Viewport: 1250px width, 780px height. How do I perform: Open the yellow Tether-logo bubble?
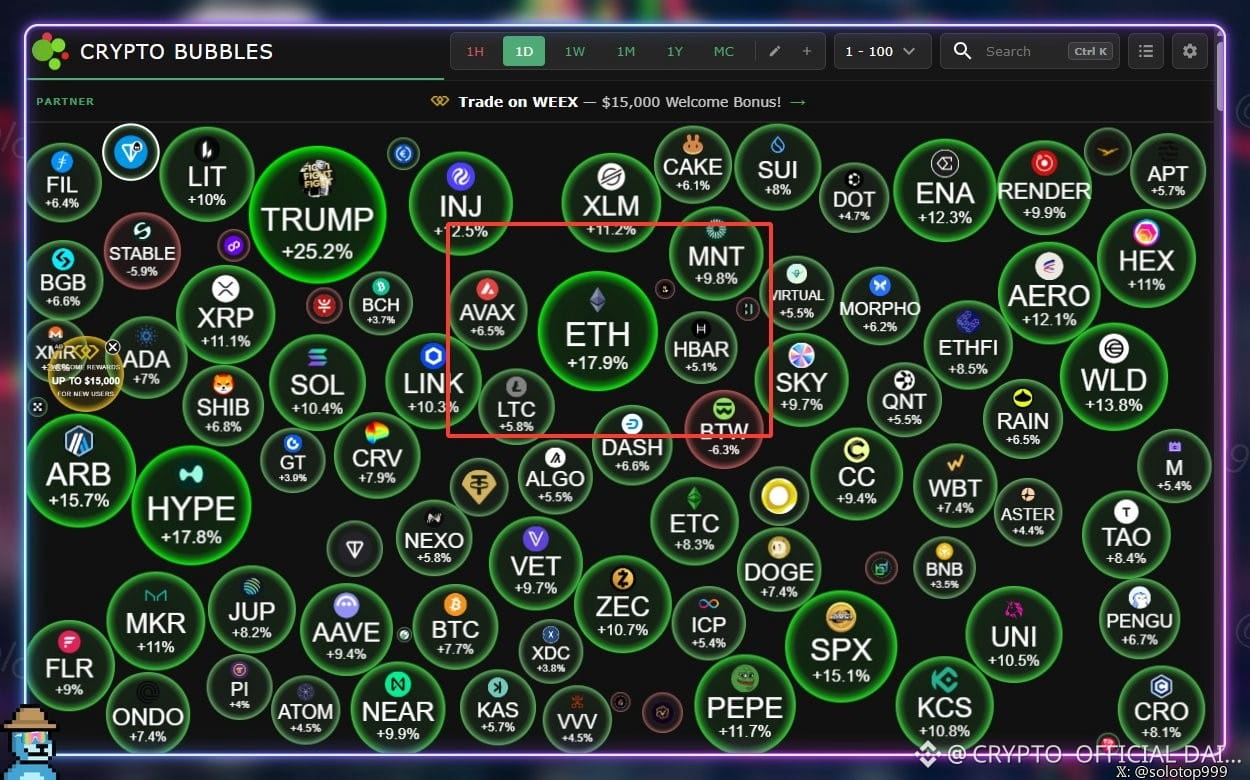(479, 487)
